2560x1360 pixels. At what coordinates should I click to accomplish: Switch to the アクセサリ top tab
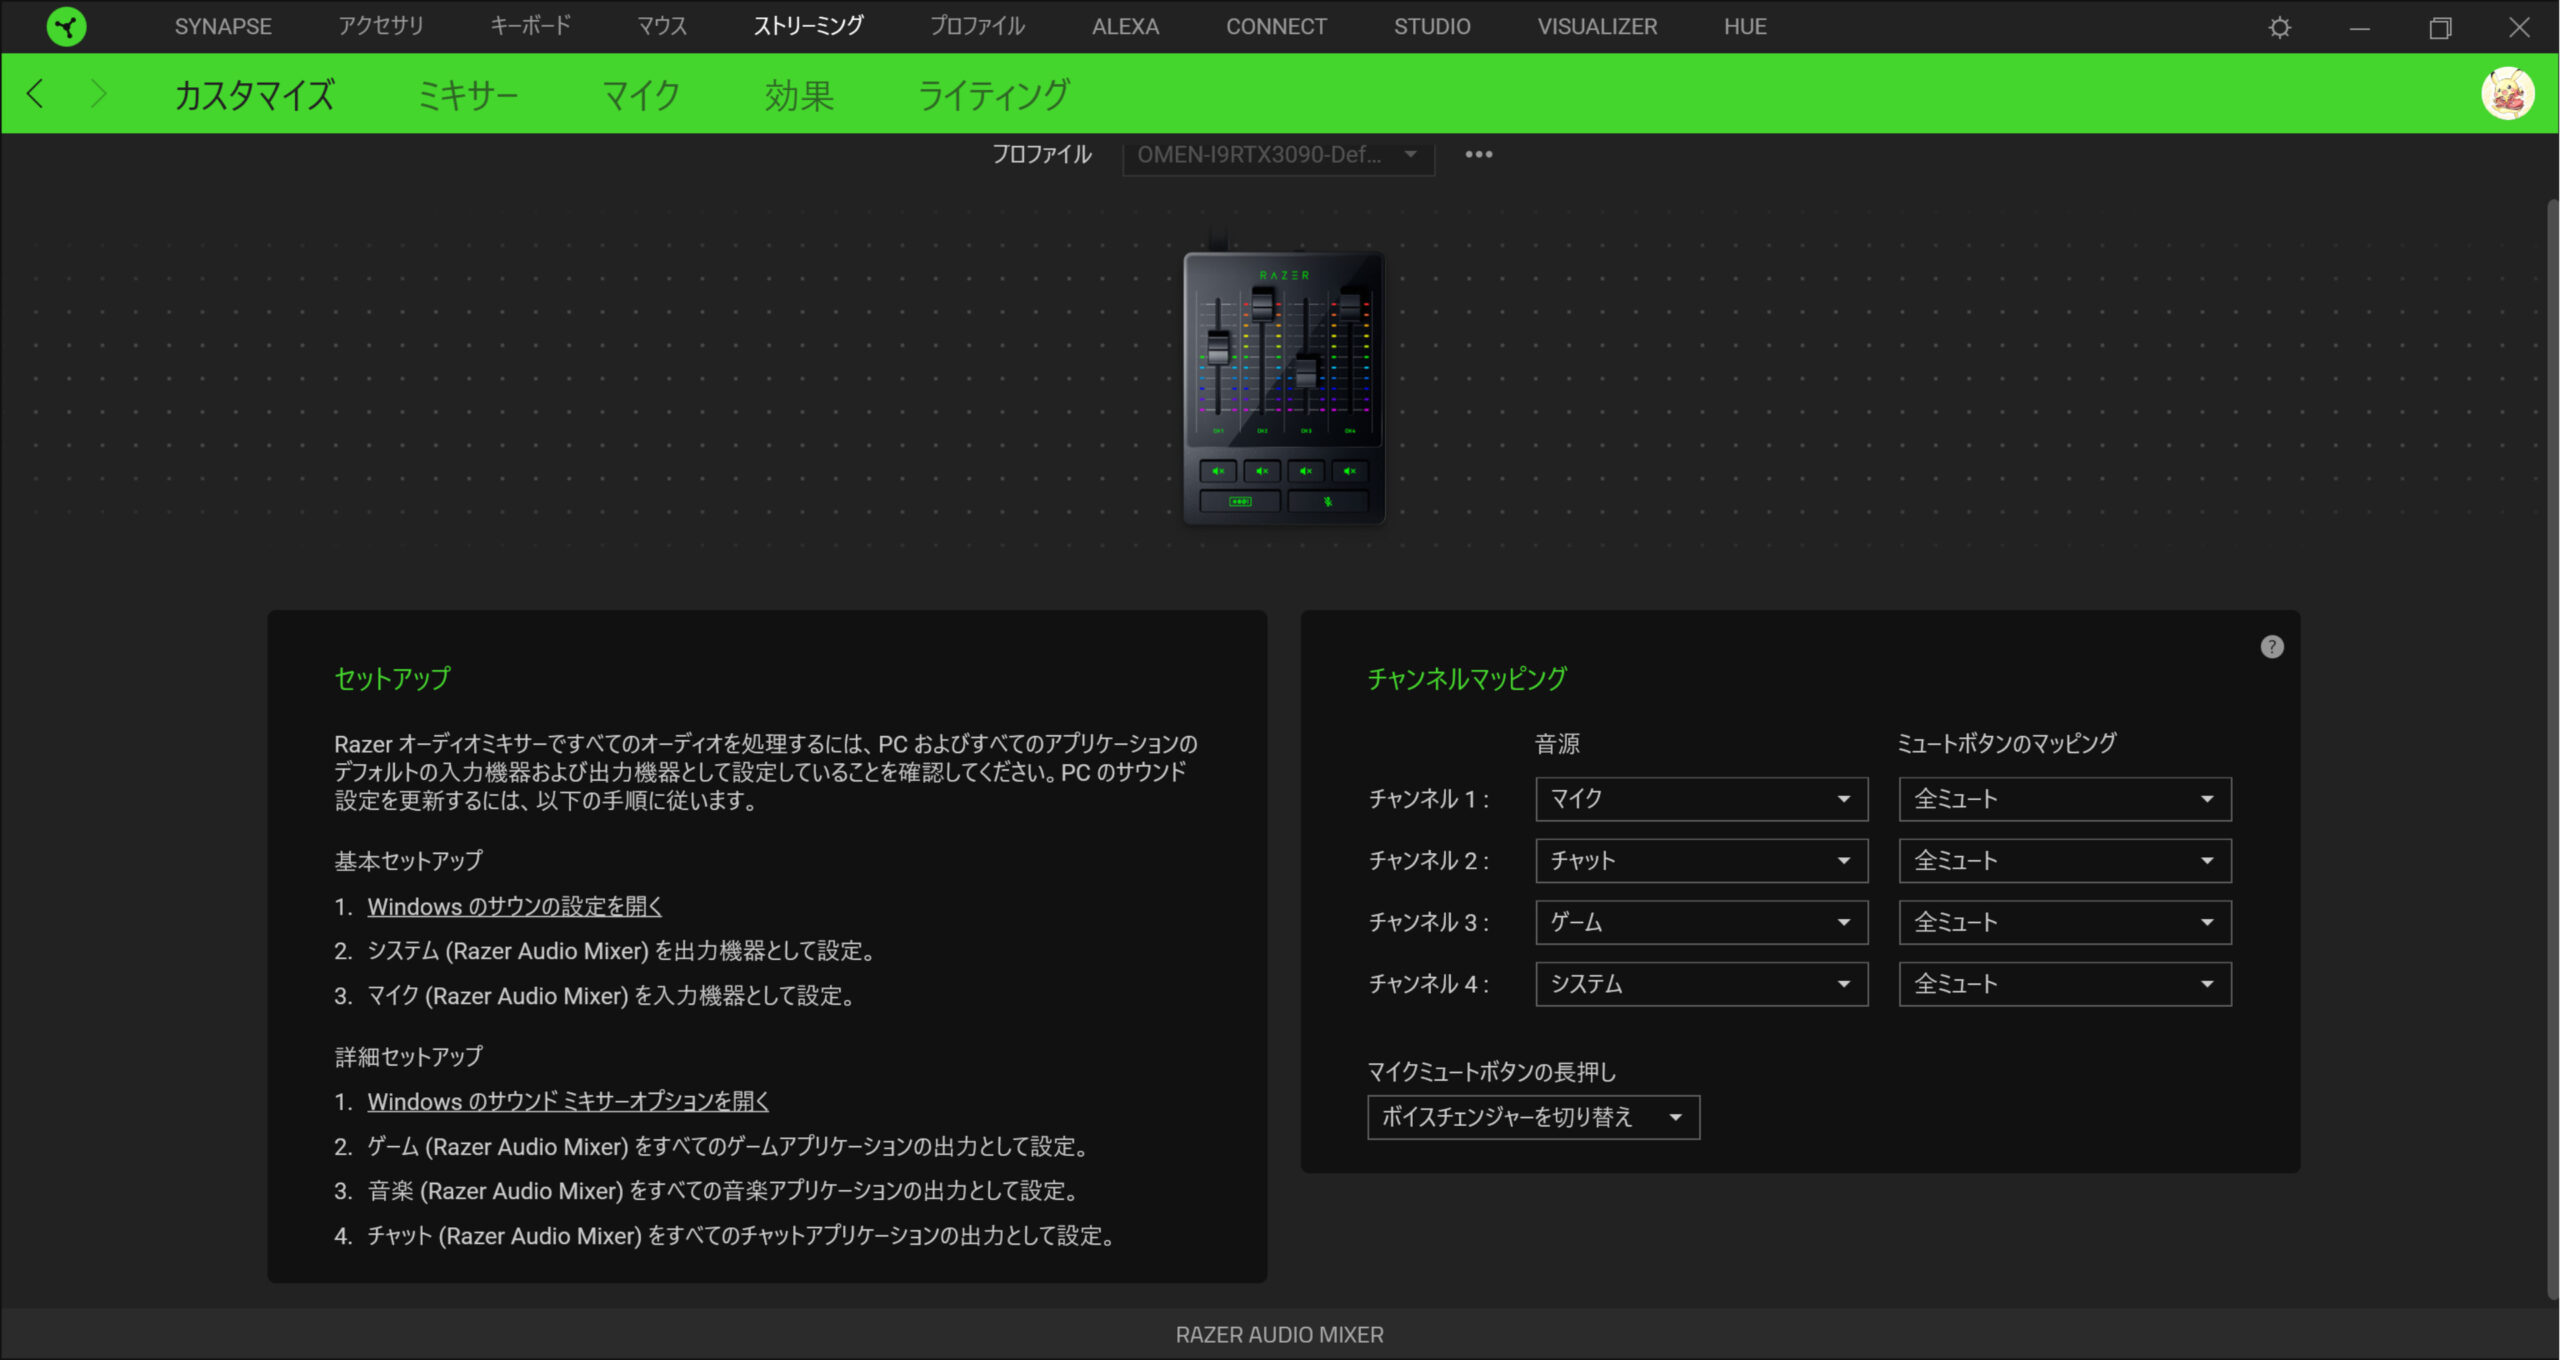pos(380,27)
